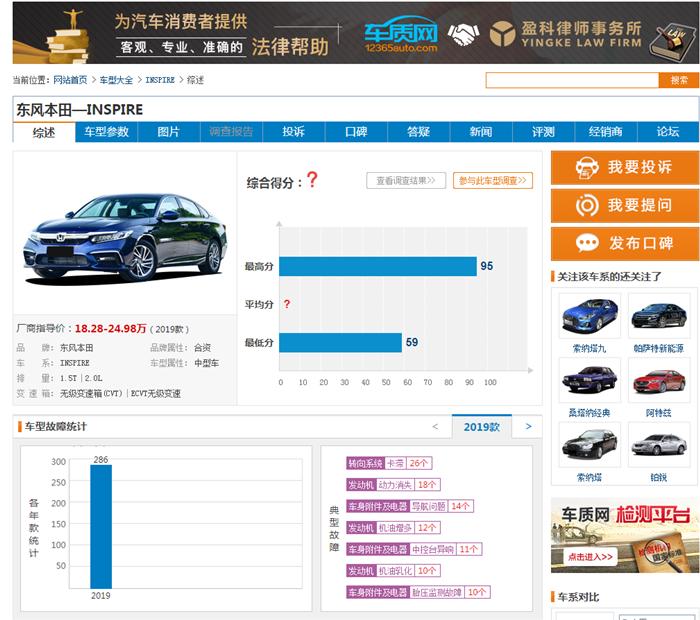The image size is (700, 620).
Task: Click the chat bubble icon on 发布口碑
Action: point(587,243)
